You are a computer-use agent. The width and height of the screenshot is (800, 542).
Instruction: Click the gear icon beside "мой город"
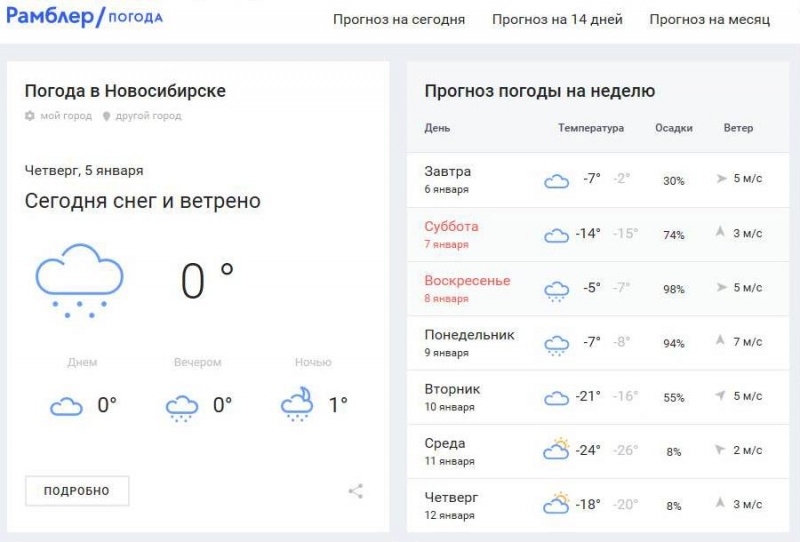[x=30, y=116]
